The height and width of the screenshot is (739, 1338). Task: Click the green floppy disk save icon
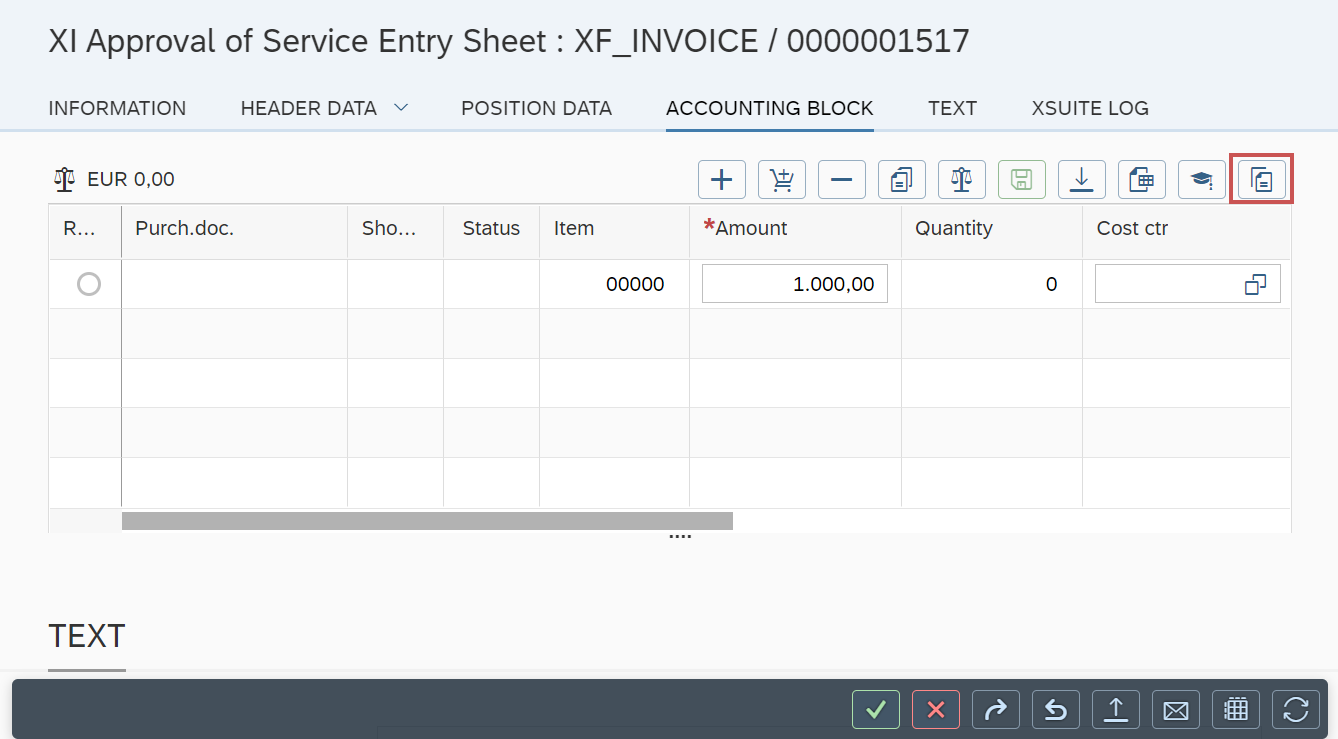point(1021,180)
